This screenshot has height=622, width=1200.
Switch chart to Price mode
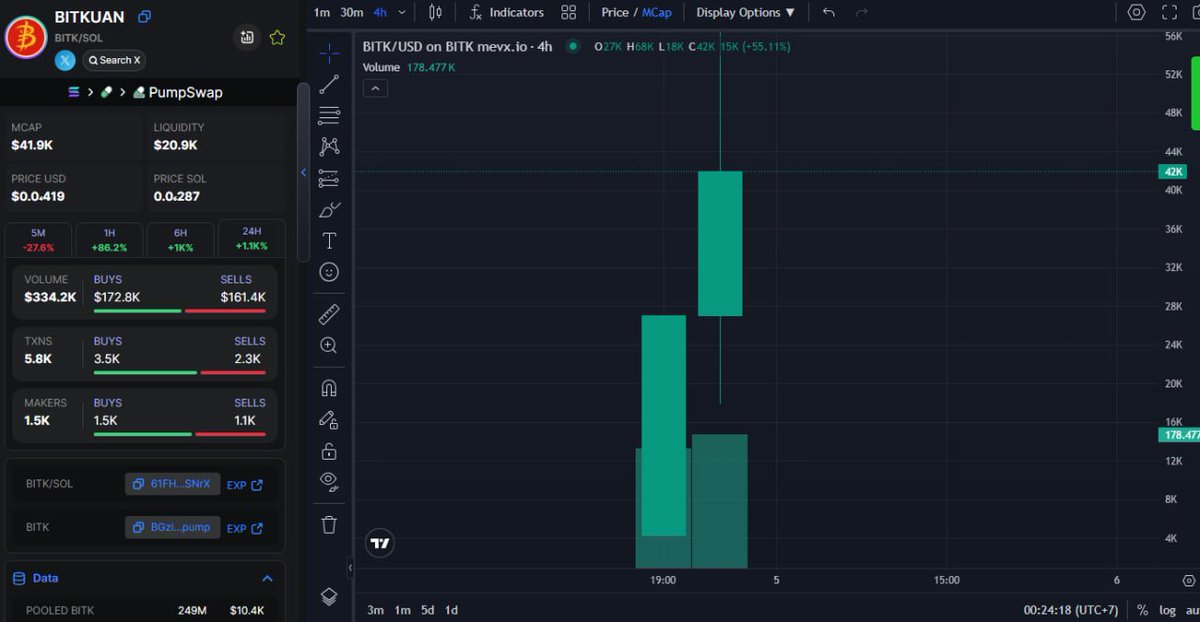(615, 12)
